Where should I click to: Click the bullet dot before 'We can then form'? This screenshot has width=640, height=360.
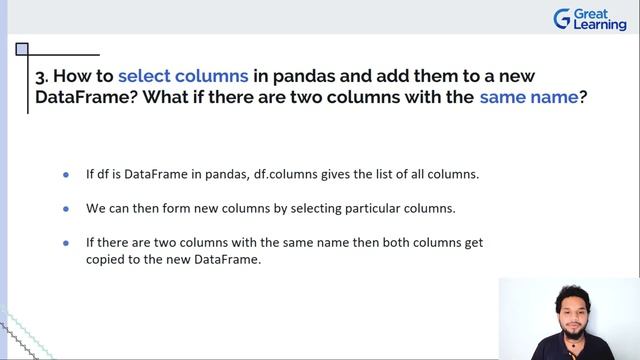coord(66,209)
